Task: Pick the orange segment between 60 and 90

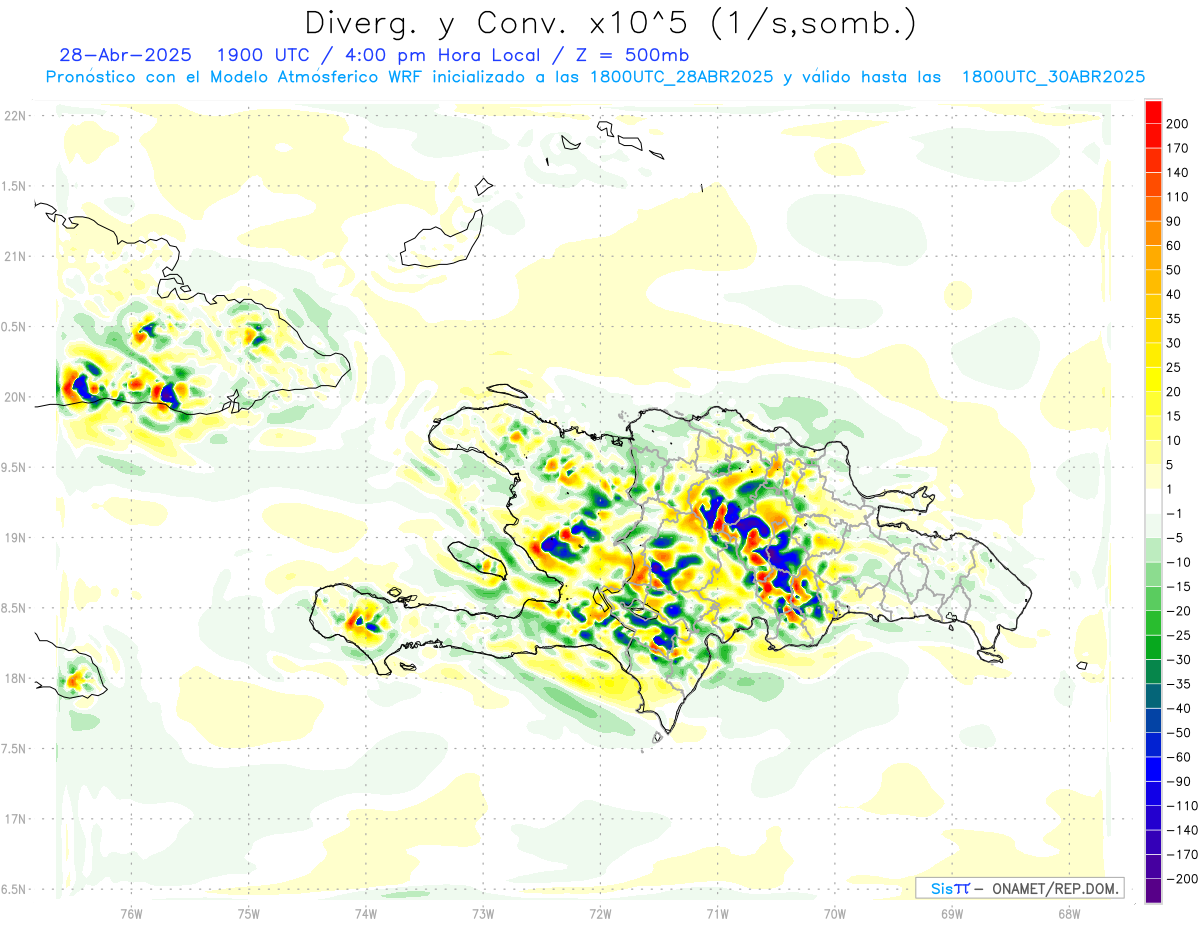Action: [x=1153, y=233]
